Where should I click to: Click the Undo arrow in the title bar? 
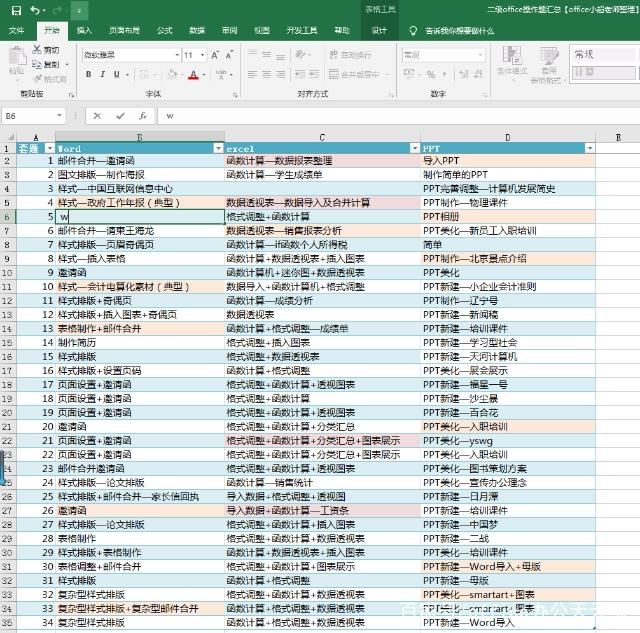coord(35,10)
